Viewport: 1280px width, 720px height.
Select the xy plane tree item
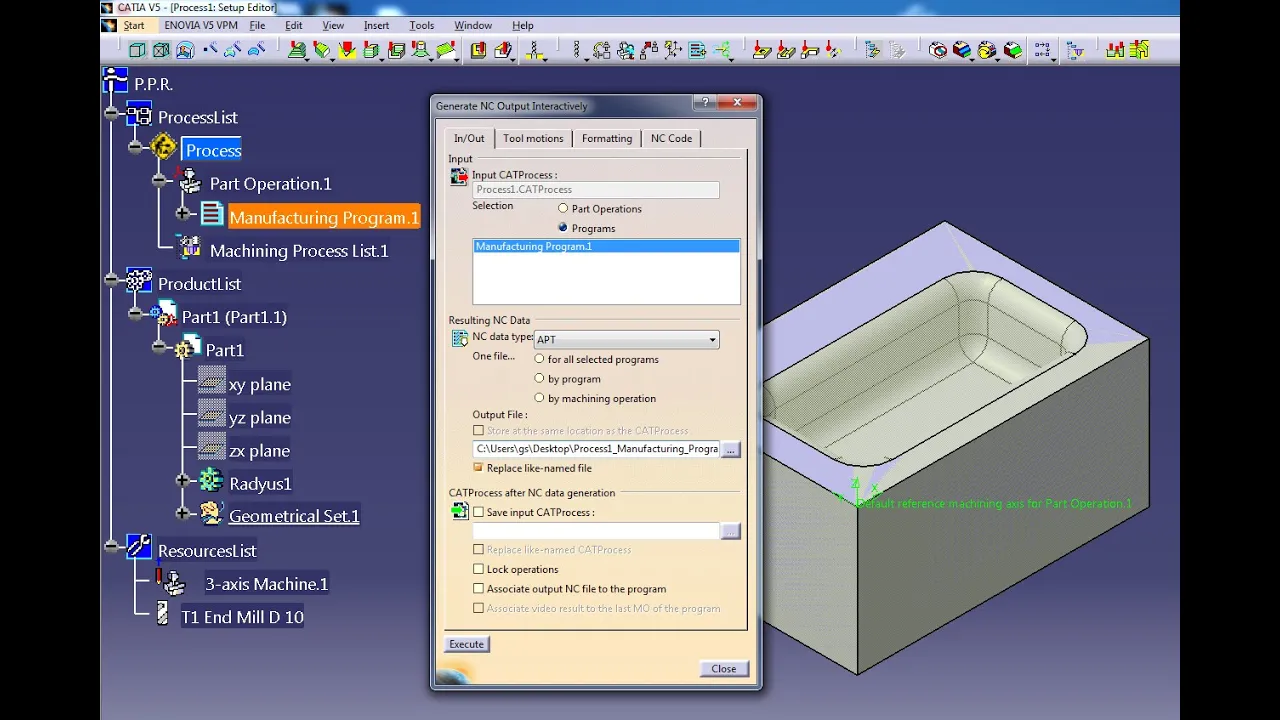coord(260,384)
